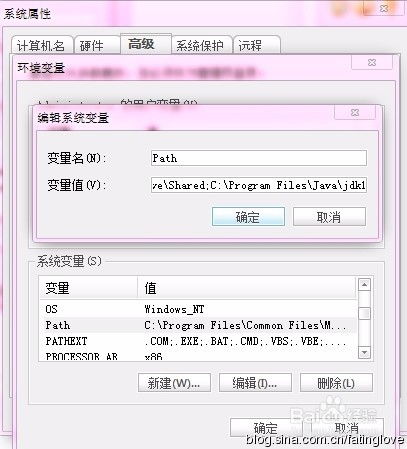Click the 变量名 input field containing Path
Viewport: 407px width, 449px height.
coord(259,158)
